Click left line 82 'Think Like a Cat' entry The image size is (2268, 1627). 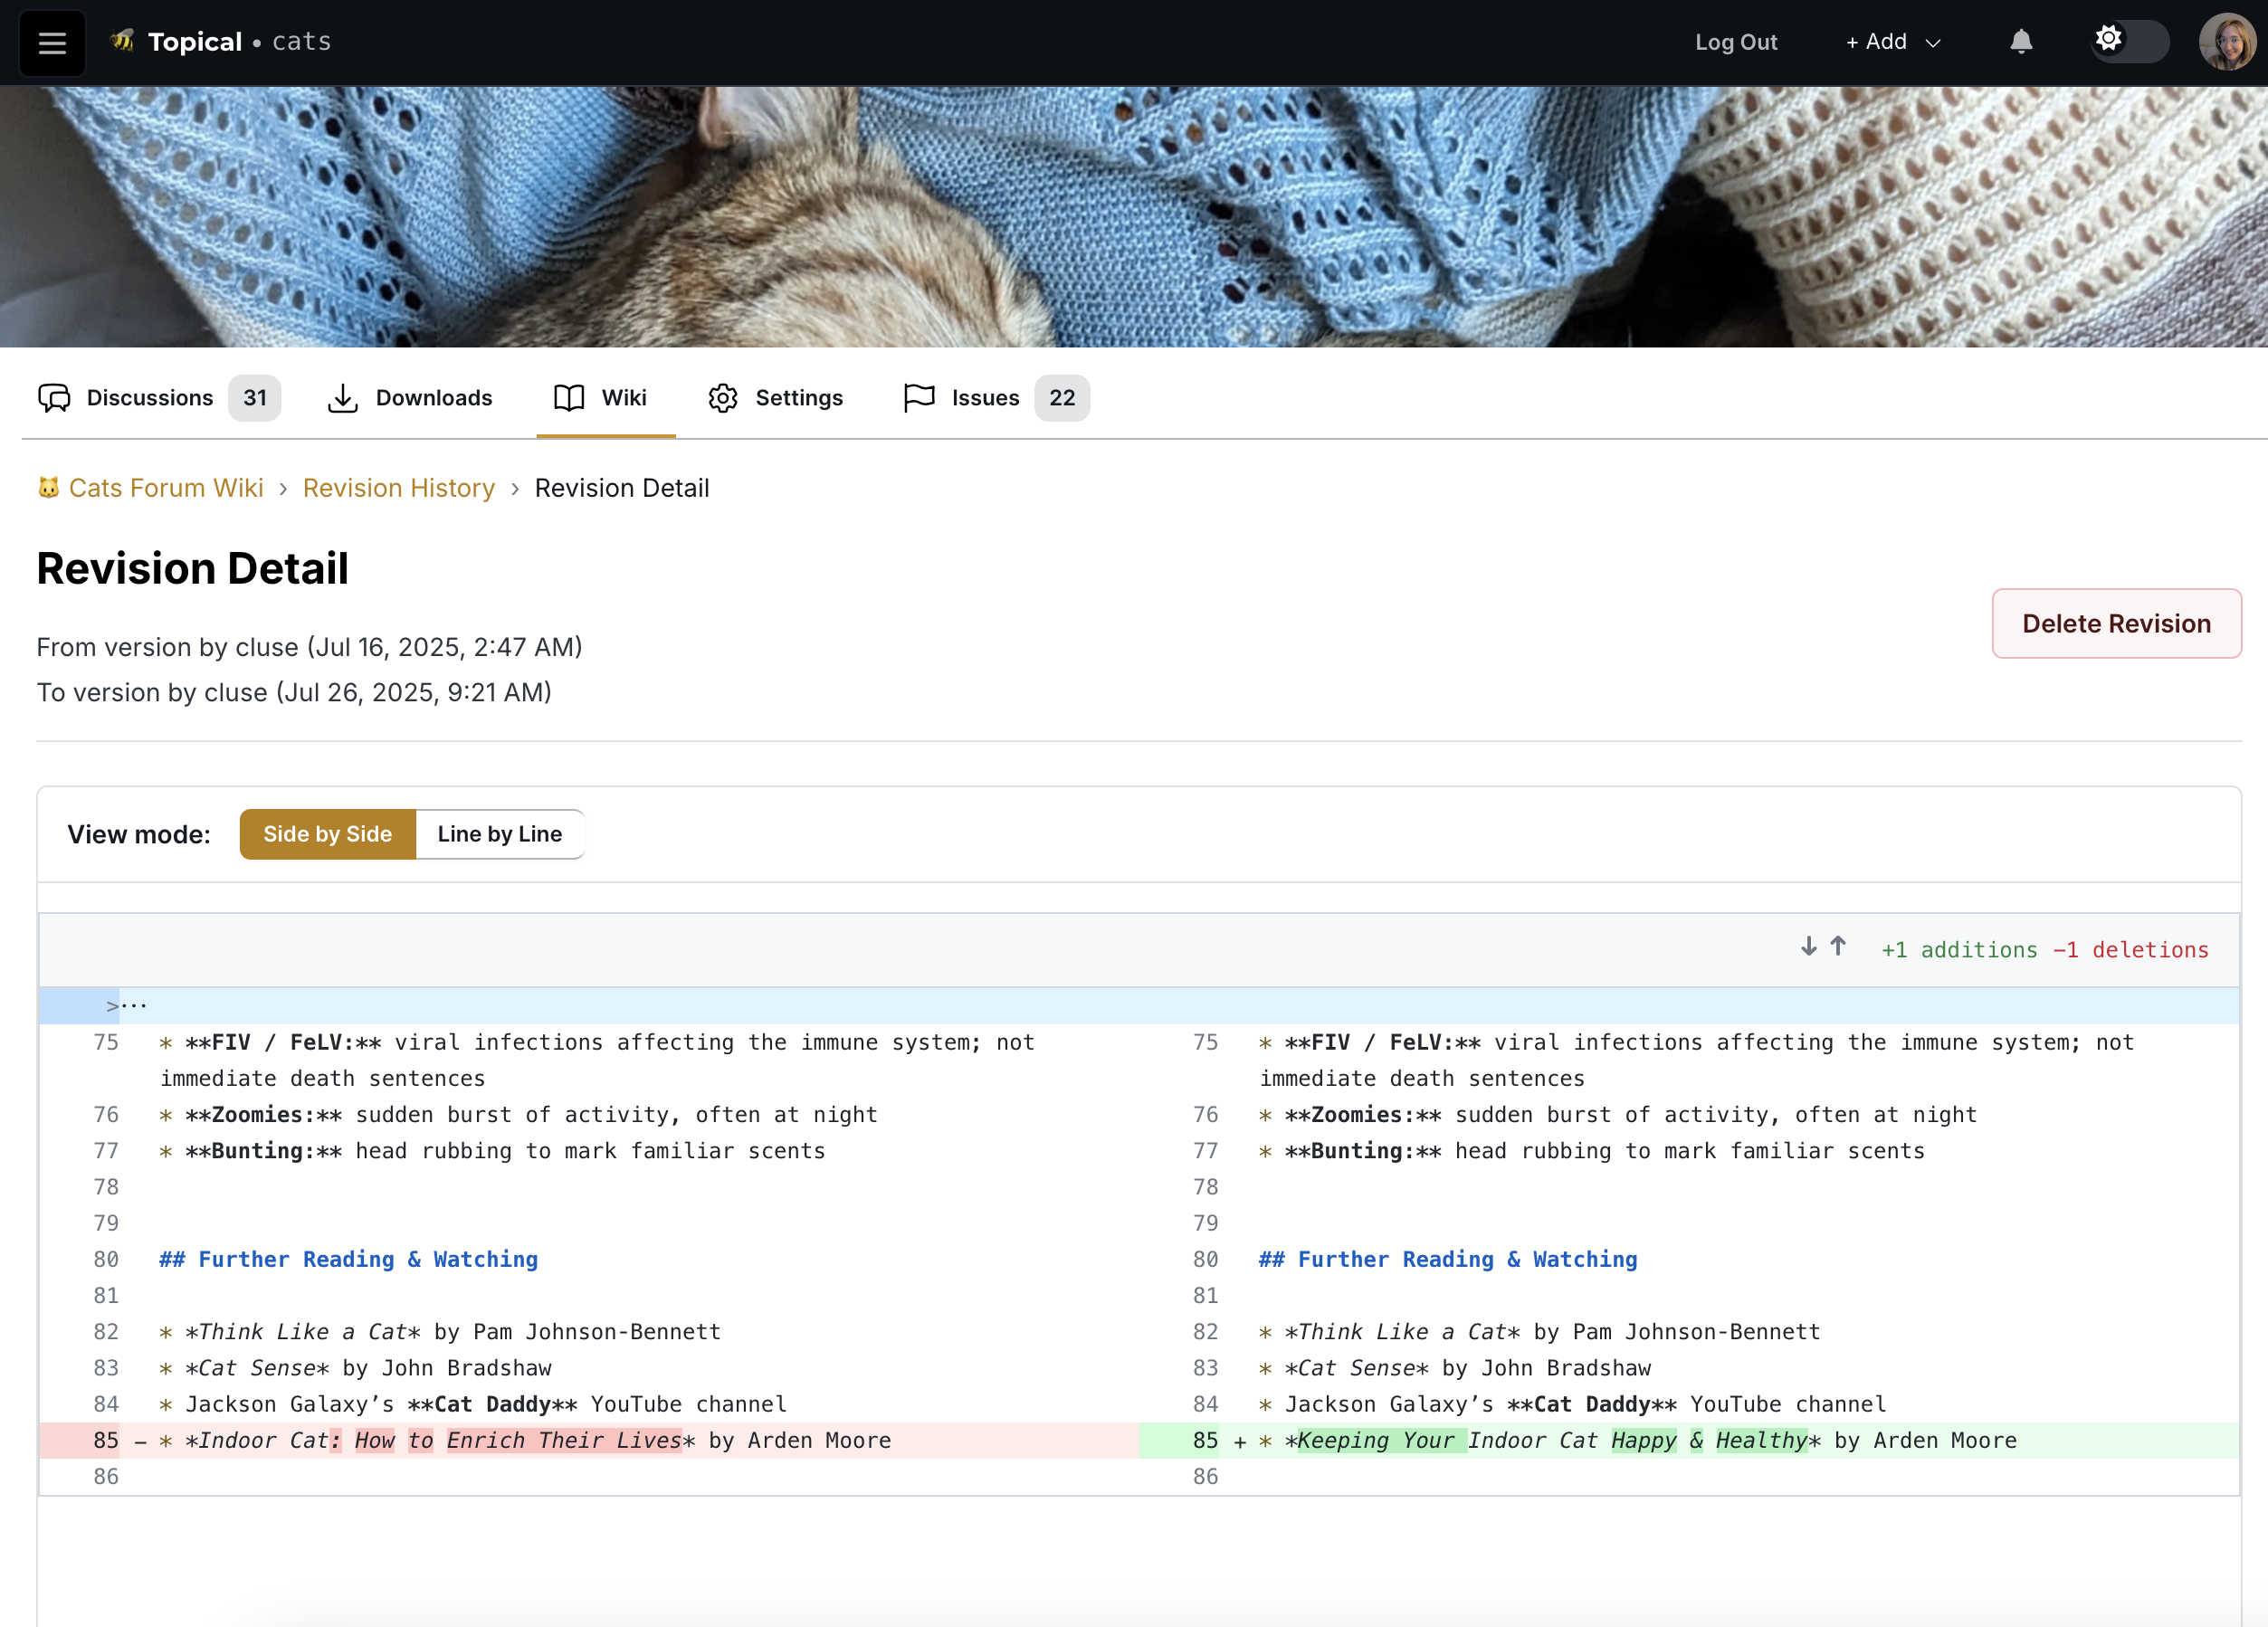(x=440, y=1332)
